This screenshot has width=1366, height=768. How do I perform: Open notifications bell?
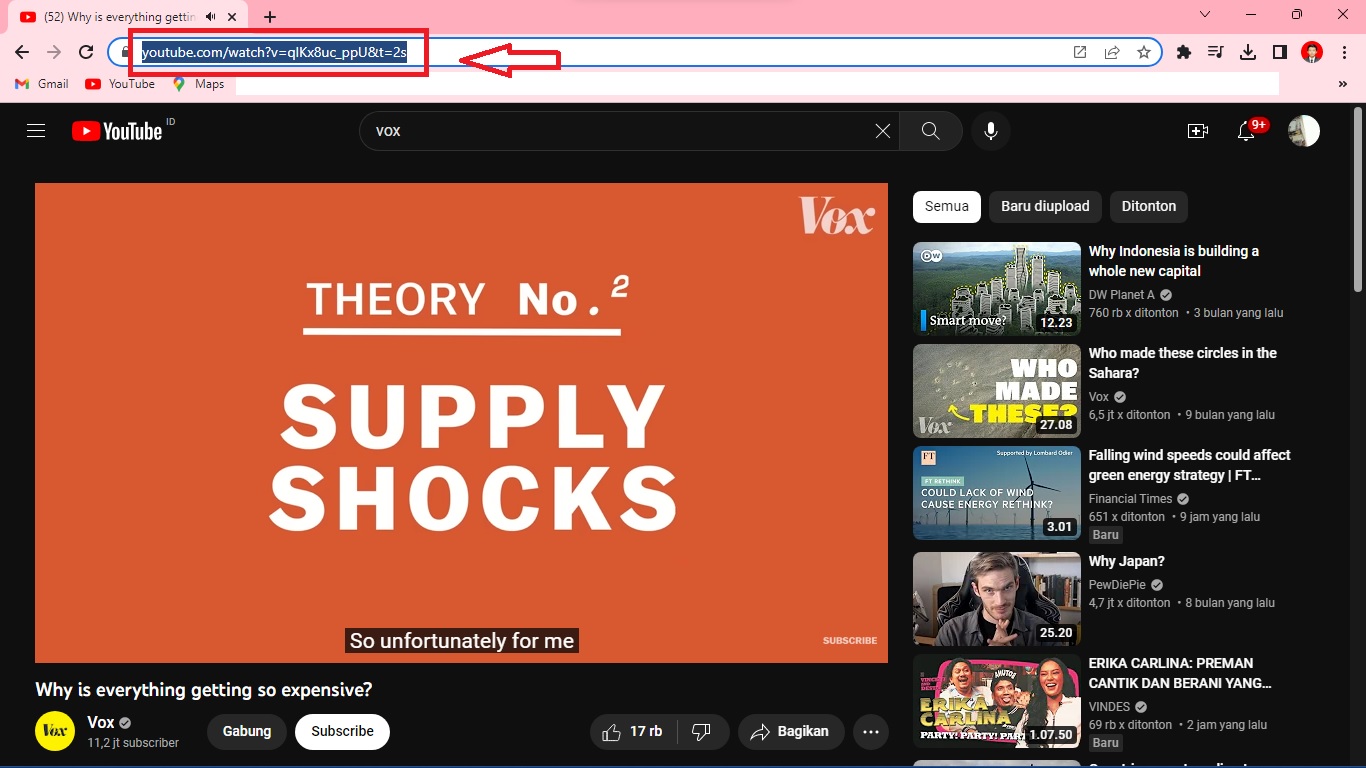pyautogui.click(x=1246, y=131)
